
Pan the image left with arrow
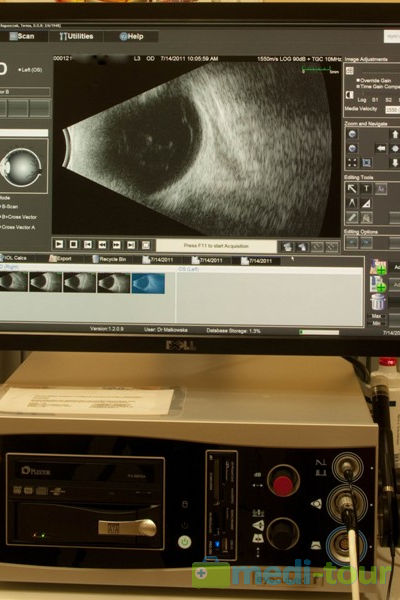click(x=380, y=148)
